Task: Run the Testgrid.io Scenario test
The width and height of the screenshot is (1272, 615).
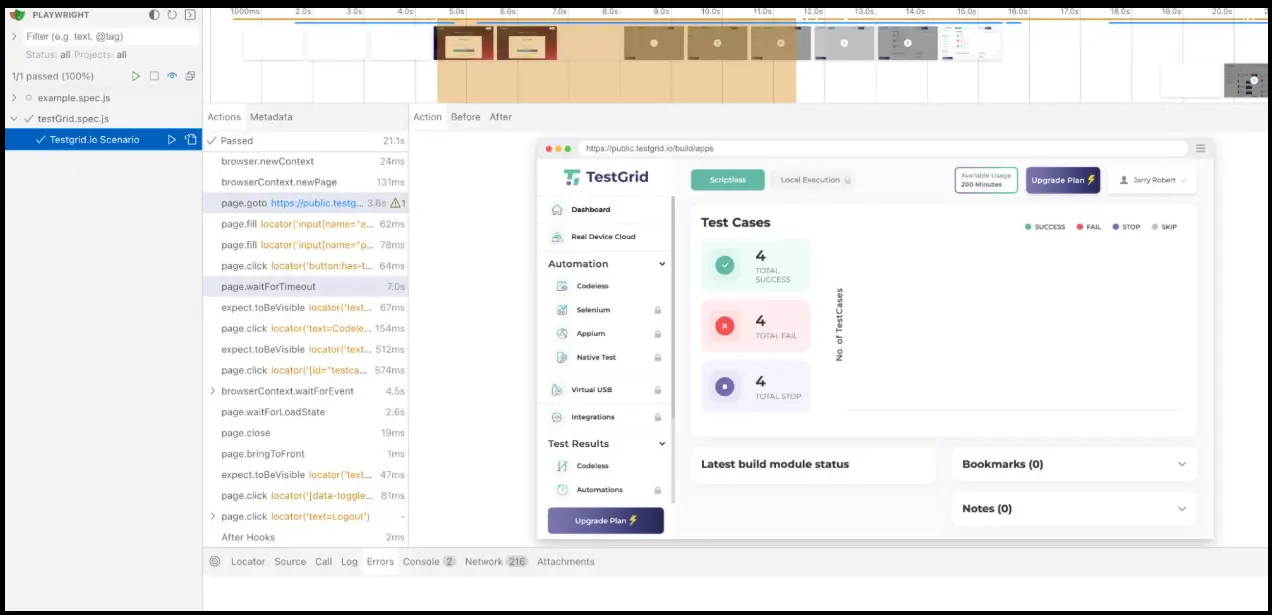Action: (172, 140)
